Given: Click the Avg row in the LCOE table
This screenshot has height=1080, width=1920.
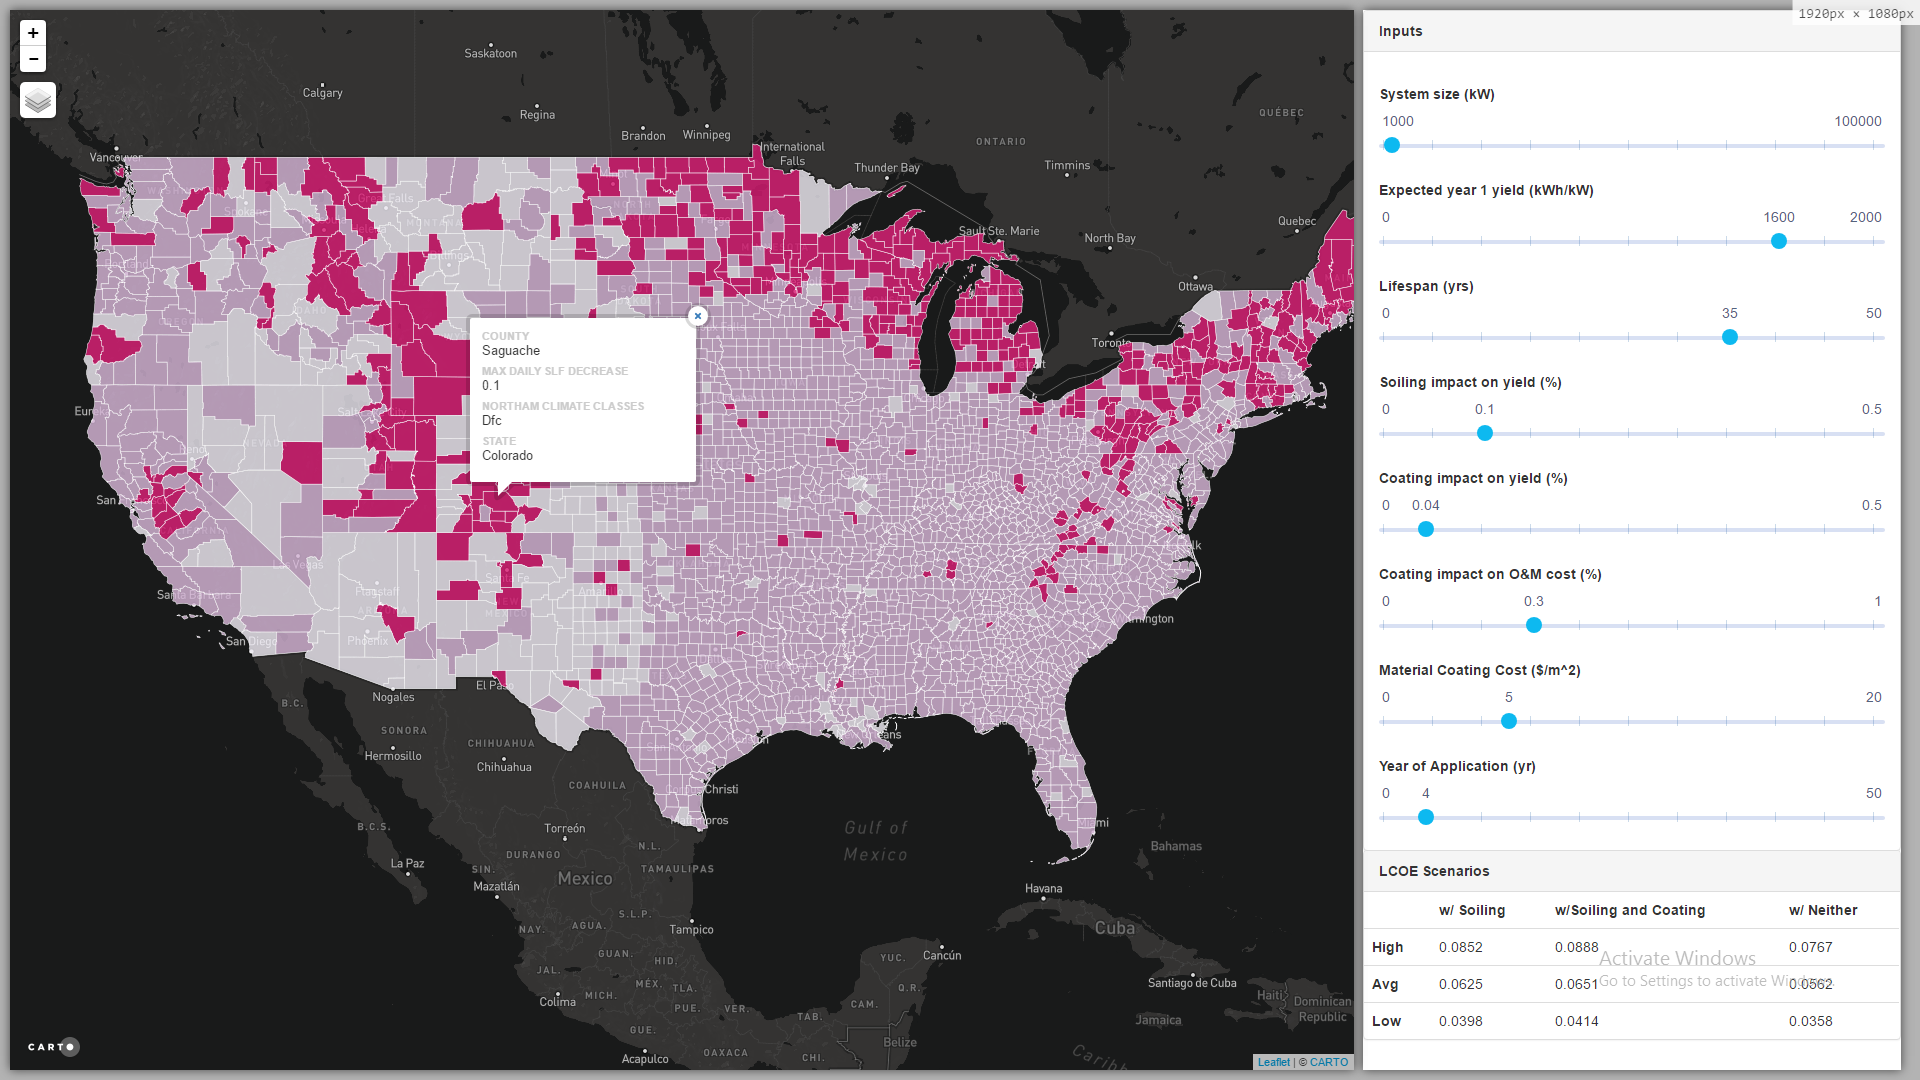Looking at the screenshot, I should [x=1385, y=984].
